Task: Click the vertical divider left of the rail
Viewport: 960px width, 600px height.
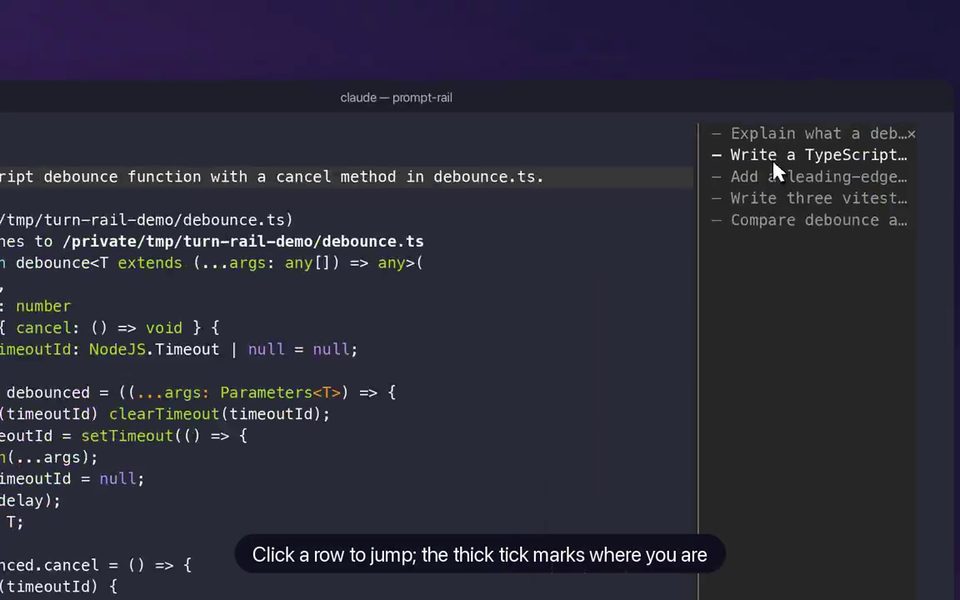Action: 698,361
